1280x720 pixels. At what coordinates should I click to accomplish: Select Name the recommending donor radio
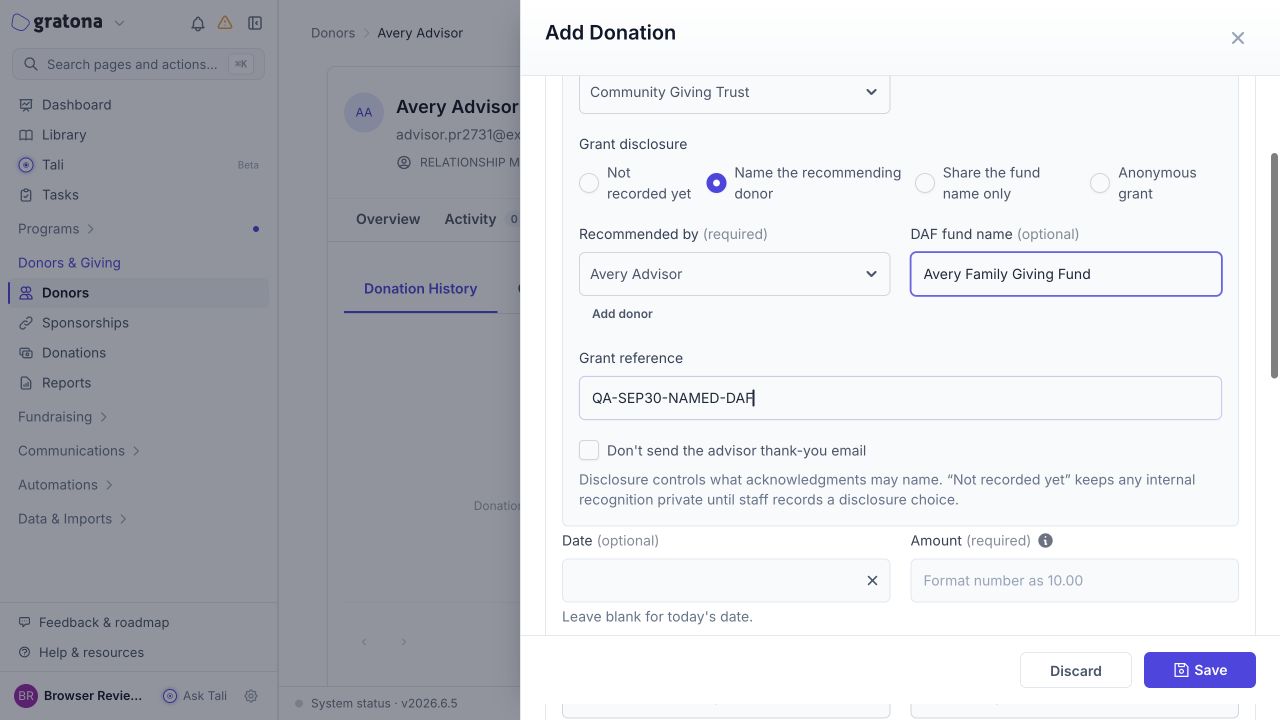(716, 183)
